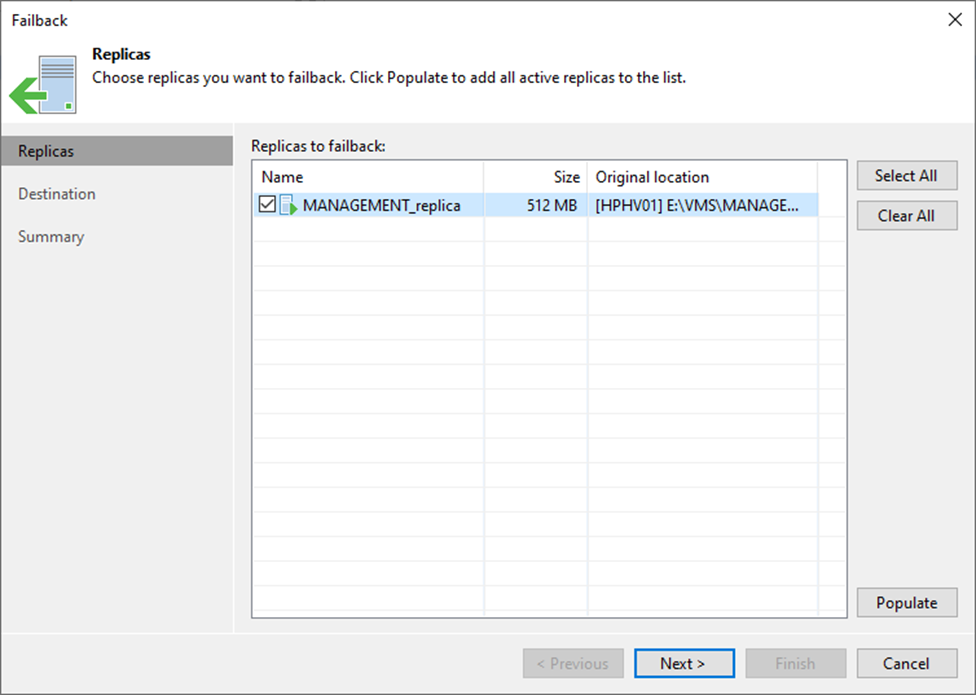
Task: Click the greyed-out Finish button
Action: pos(795,663)
